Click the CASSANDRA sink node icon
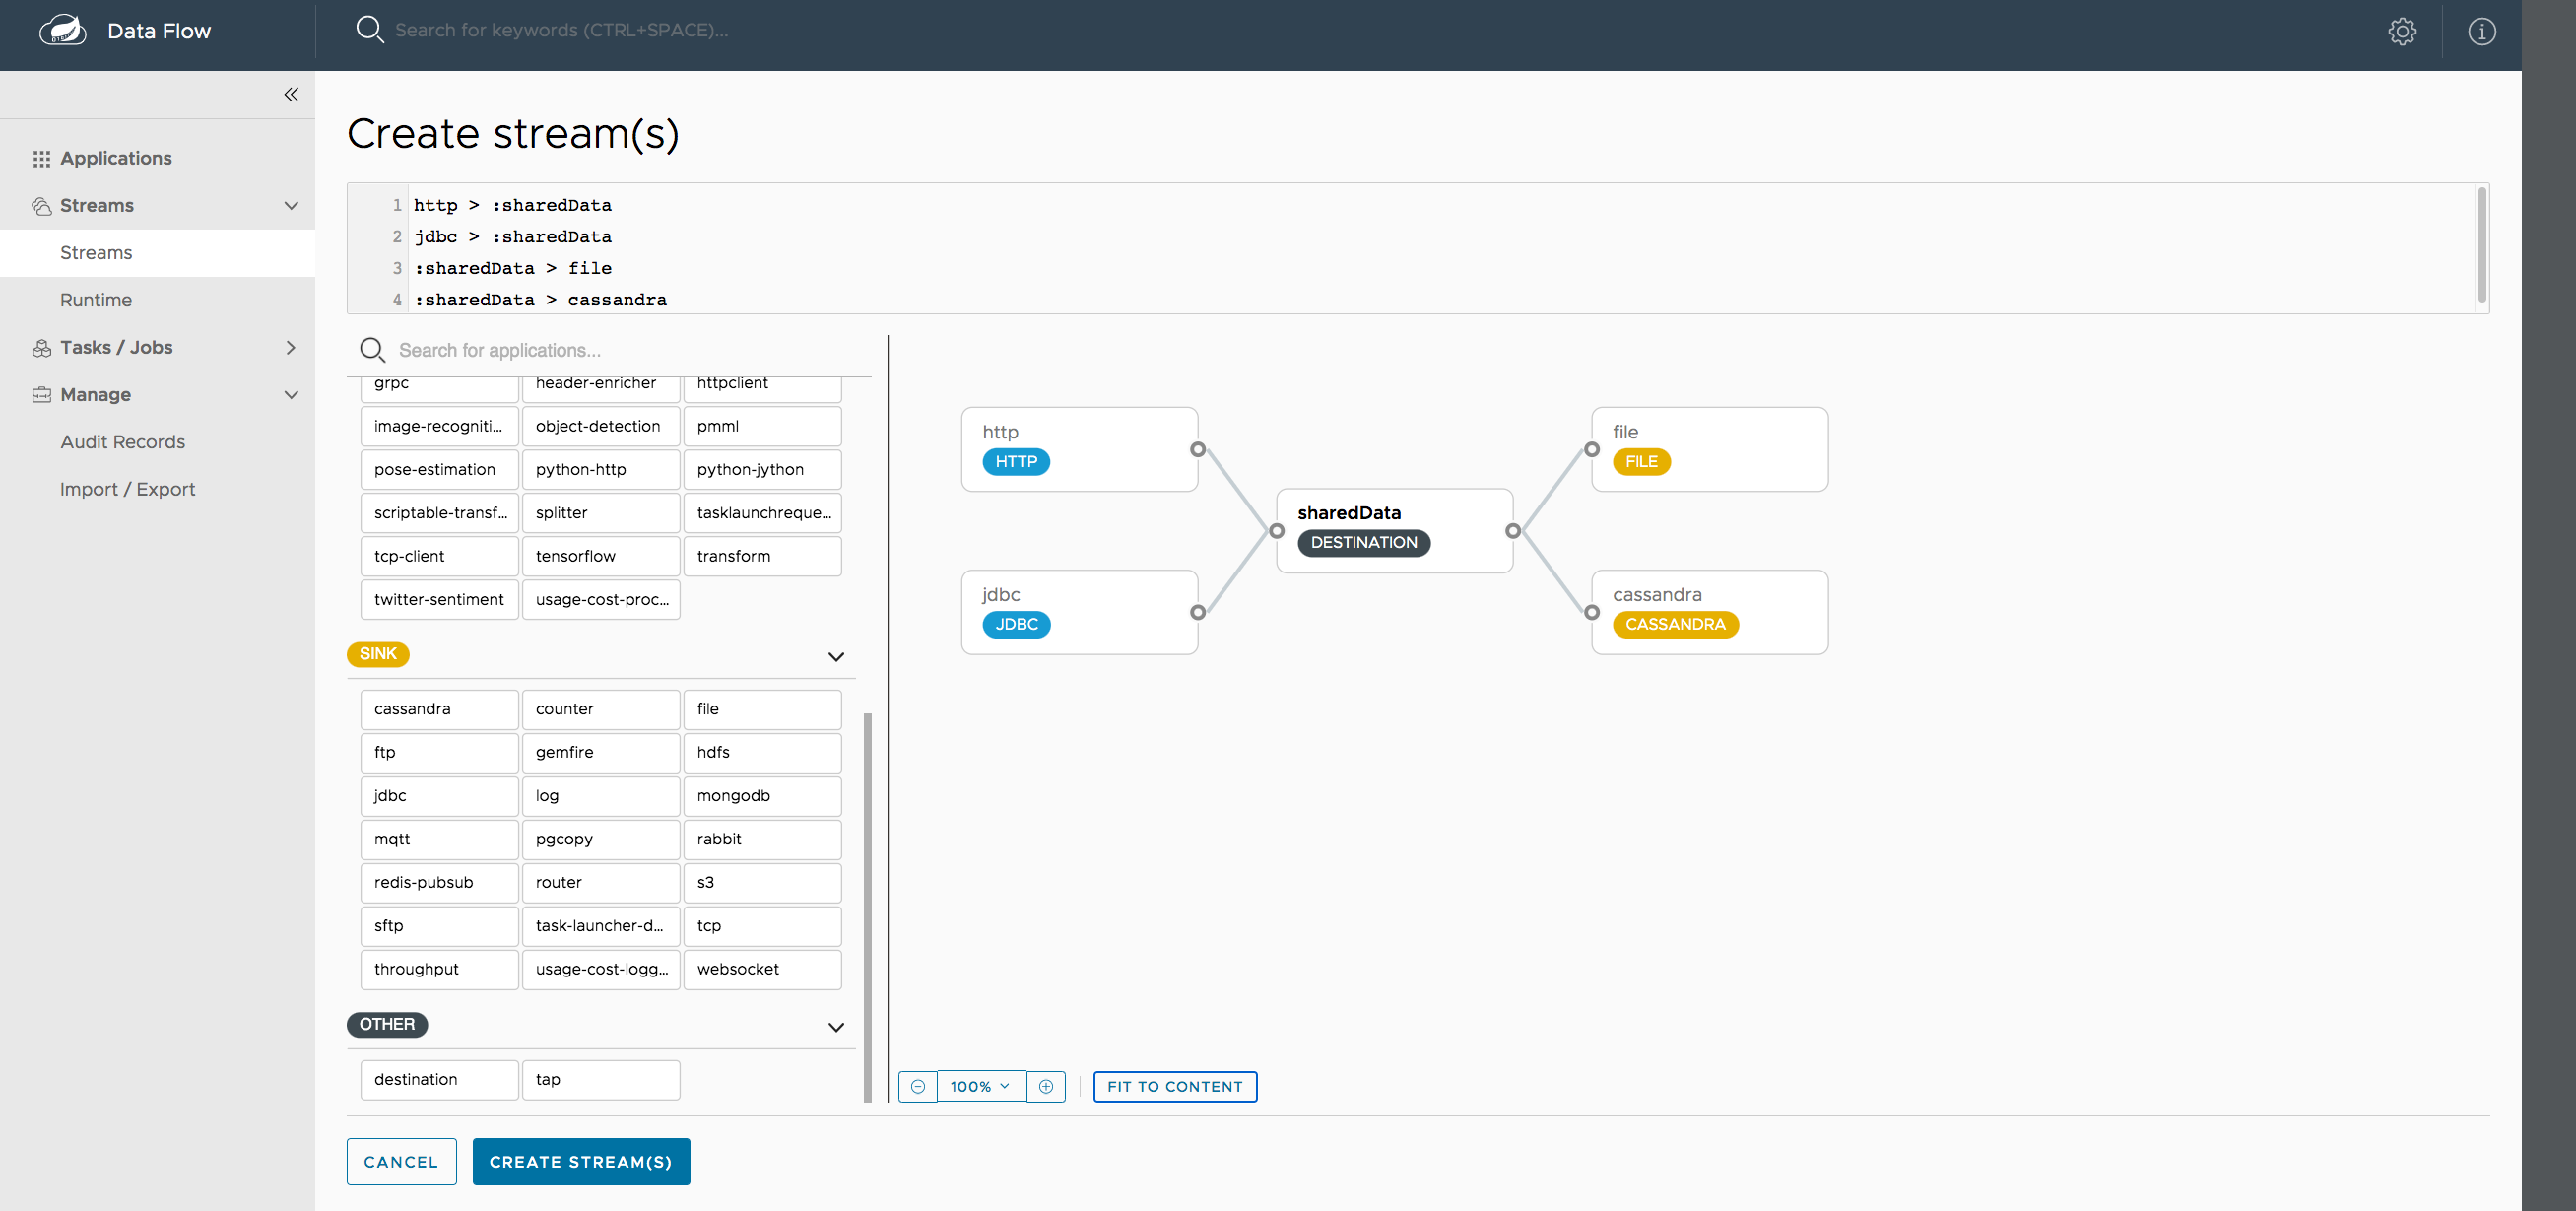 [x=1674, y=623]
